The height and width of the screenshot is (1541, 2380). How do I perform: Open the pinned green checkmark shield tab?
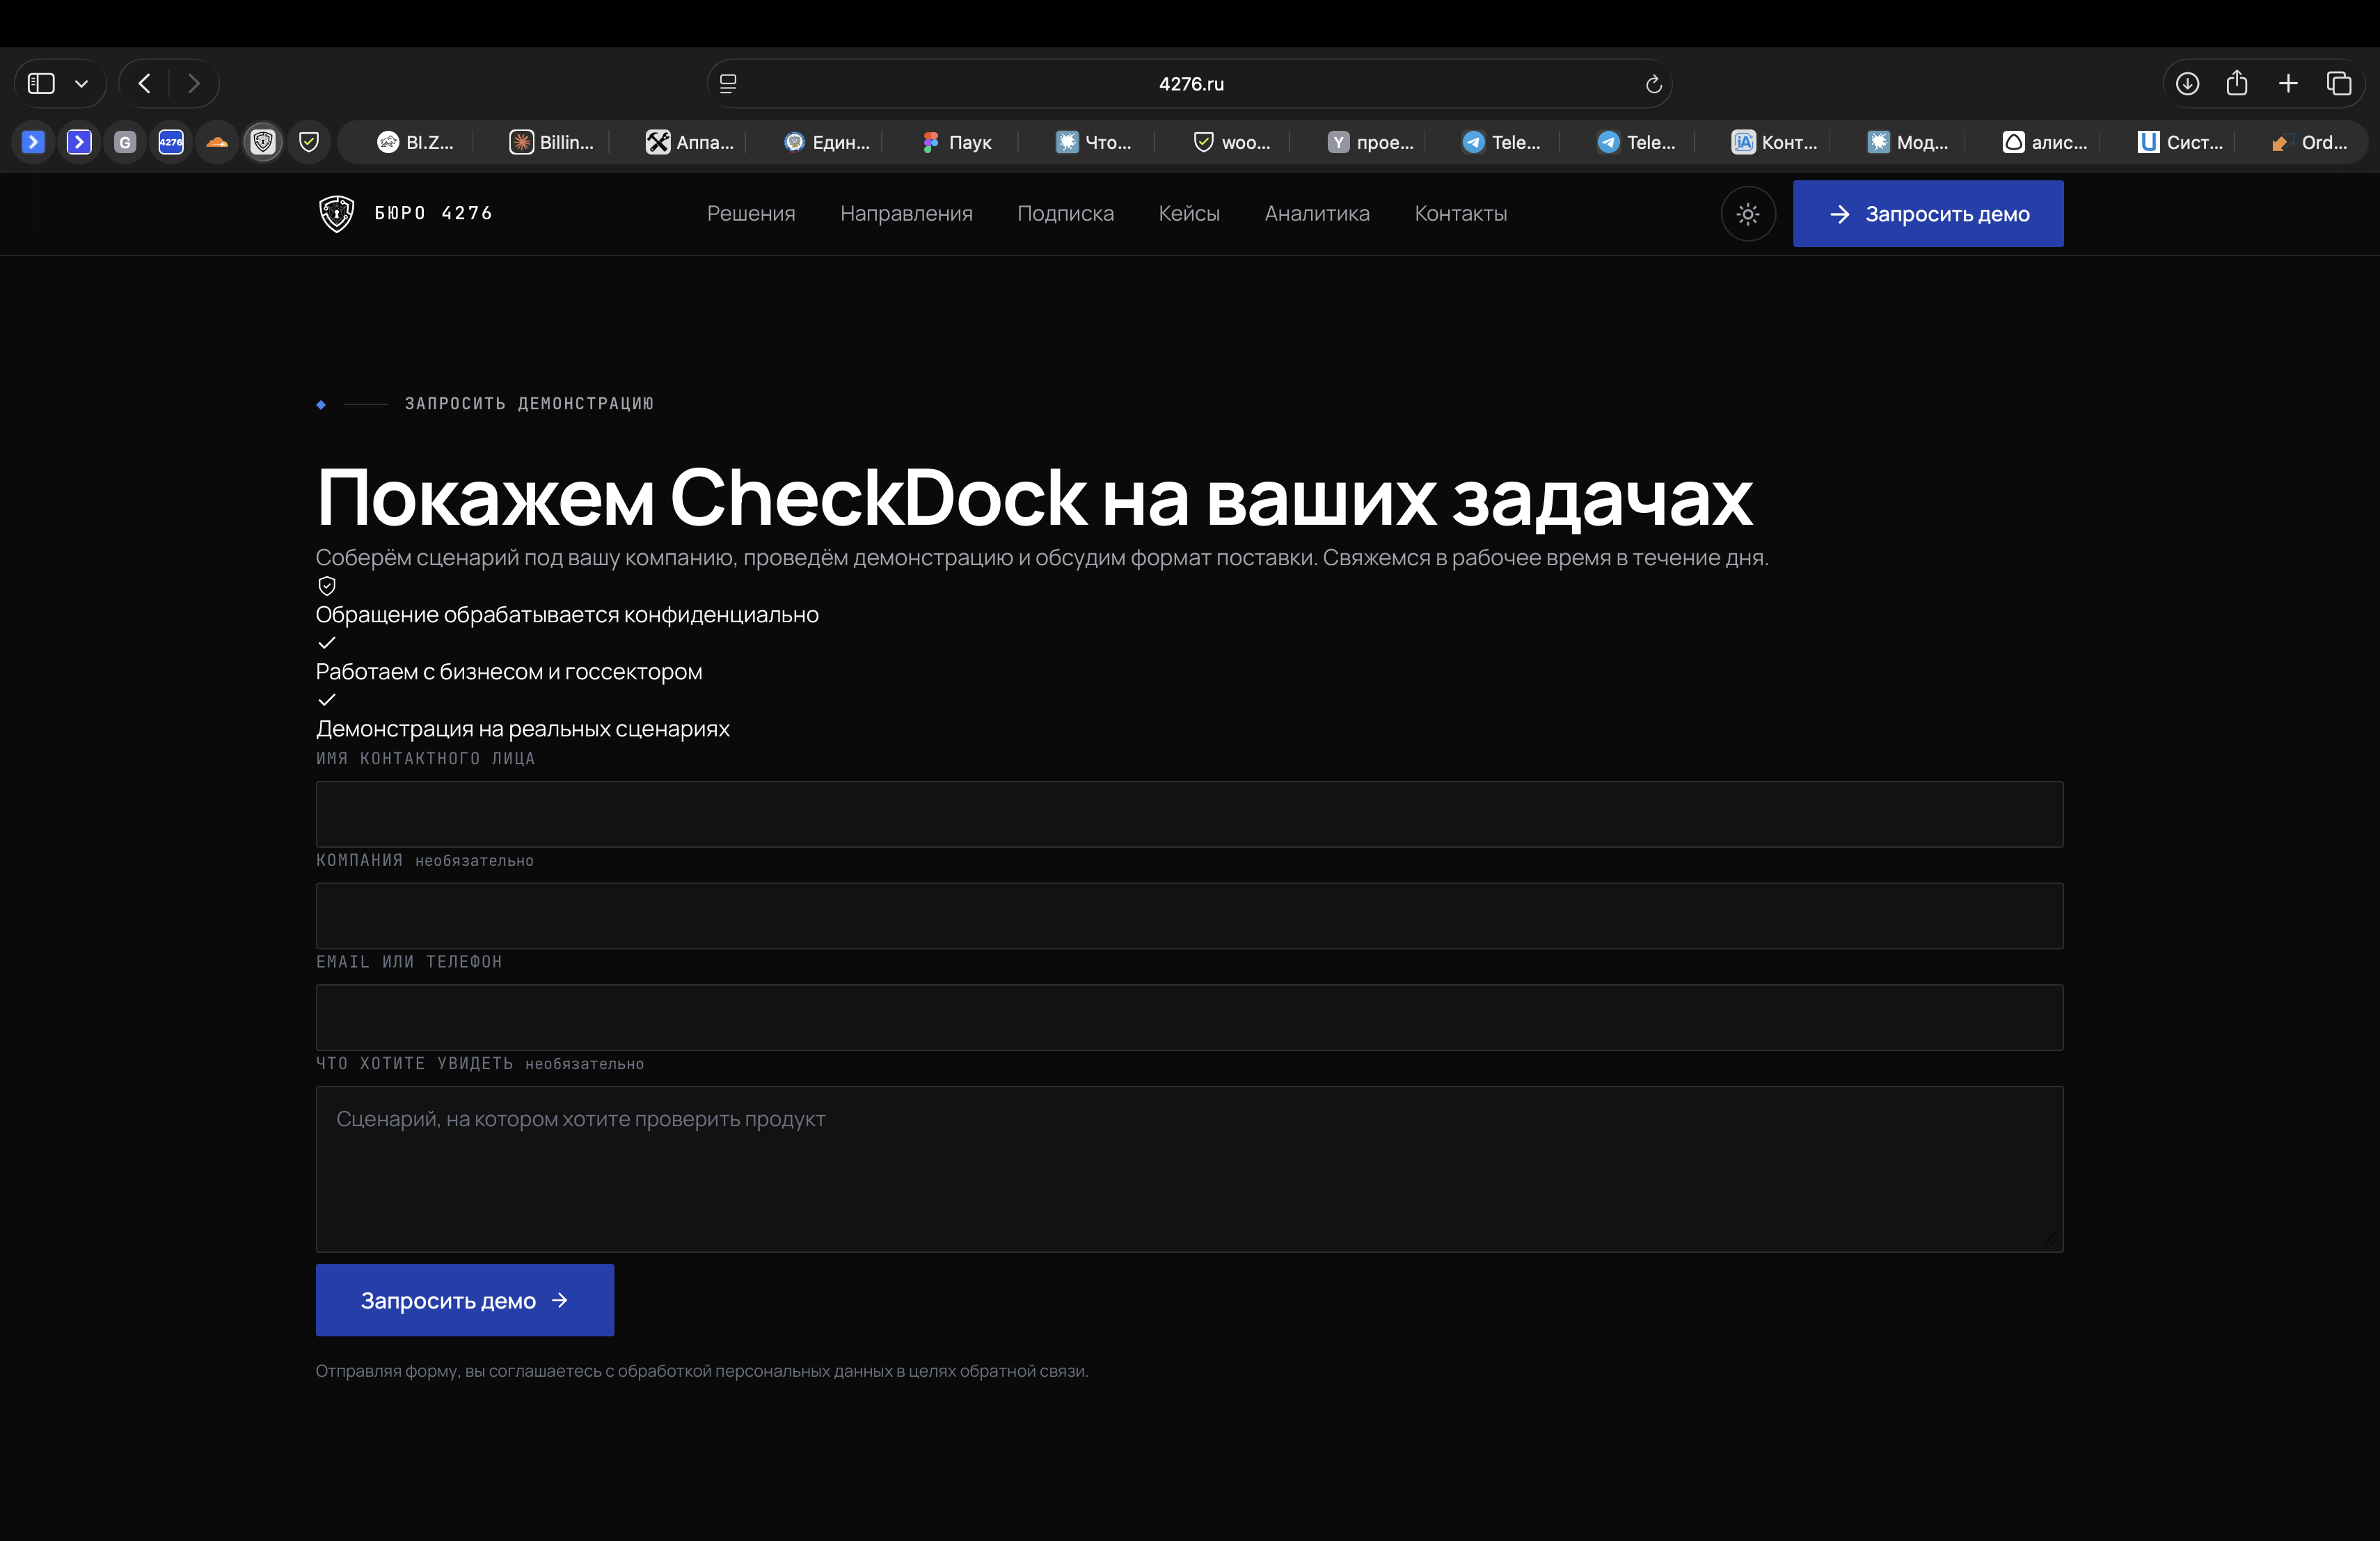(309, 142)
